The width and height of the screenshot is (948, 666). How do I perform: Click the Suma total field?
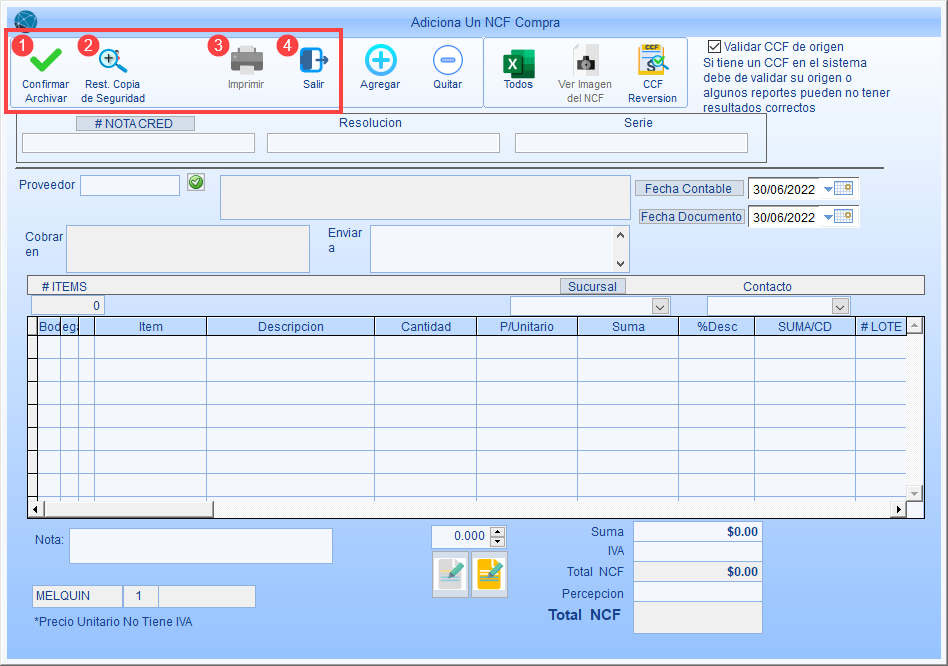tap(698, 532)
